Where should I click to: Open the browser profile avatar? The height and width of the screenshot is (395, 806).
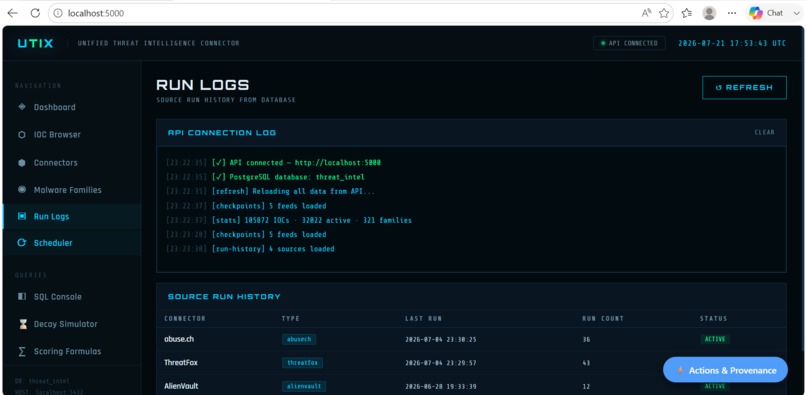tap(709, 13)
